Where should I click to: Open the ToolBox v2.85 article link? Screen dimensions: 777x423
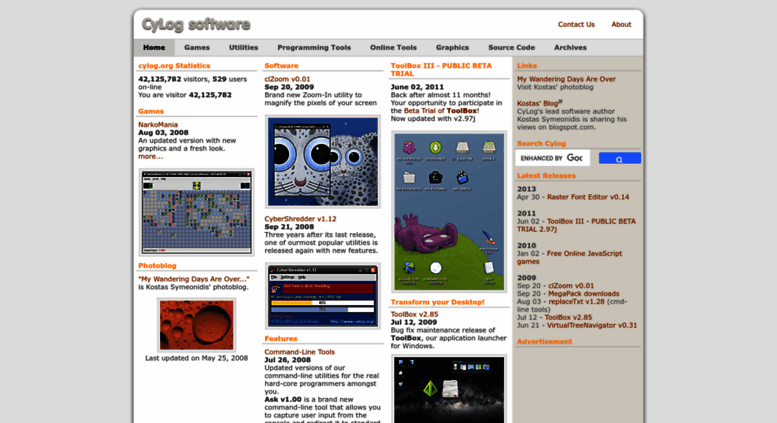tap(415, 315)
